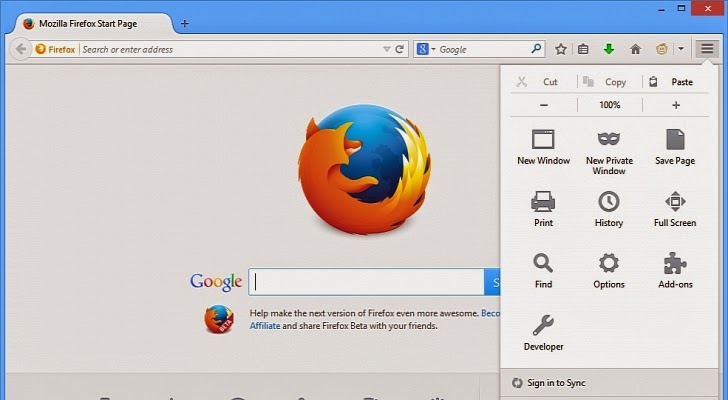Click the Affiliate link
The image size is (728, 400).
[265, 326]
